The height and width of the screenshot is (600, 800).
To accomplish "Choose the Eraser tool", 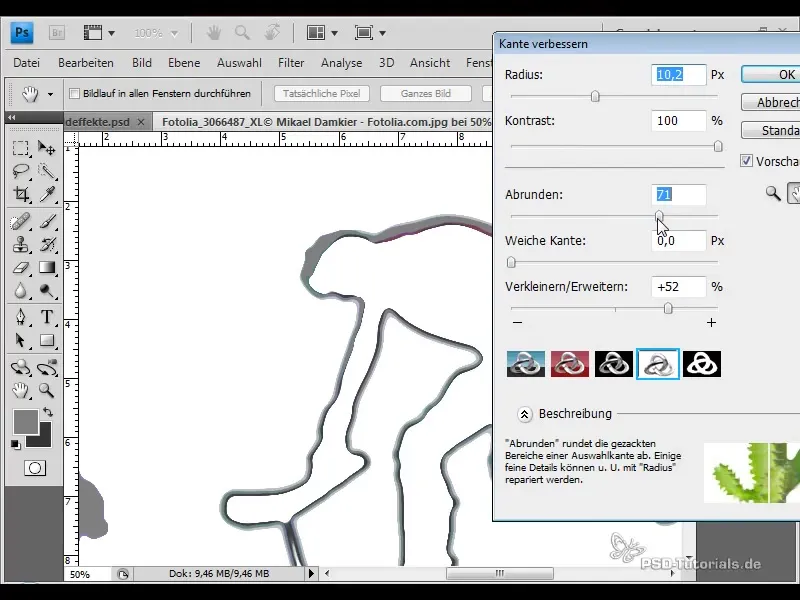I will [x=21, y=268].
